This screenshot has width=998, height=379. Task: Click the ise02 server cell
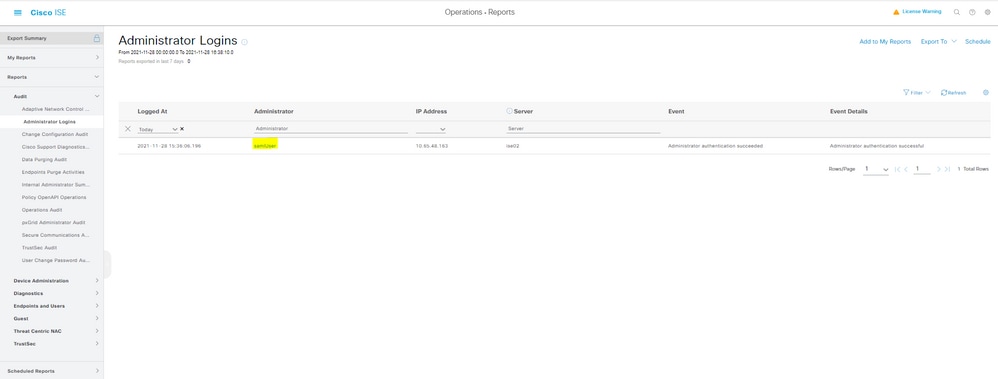512,146
